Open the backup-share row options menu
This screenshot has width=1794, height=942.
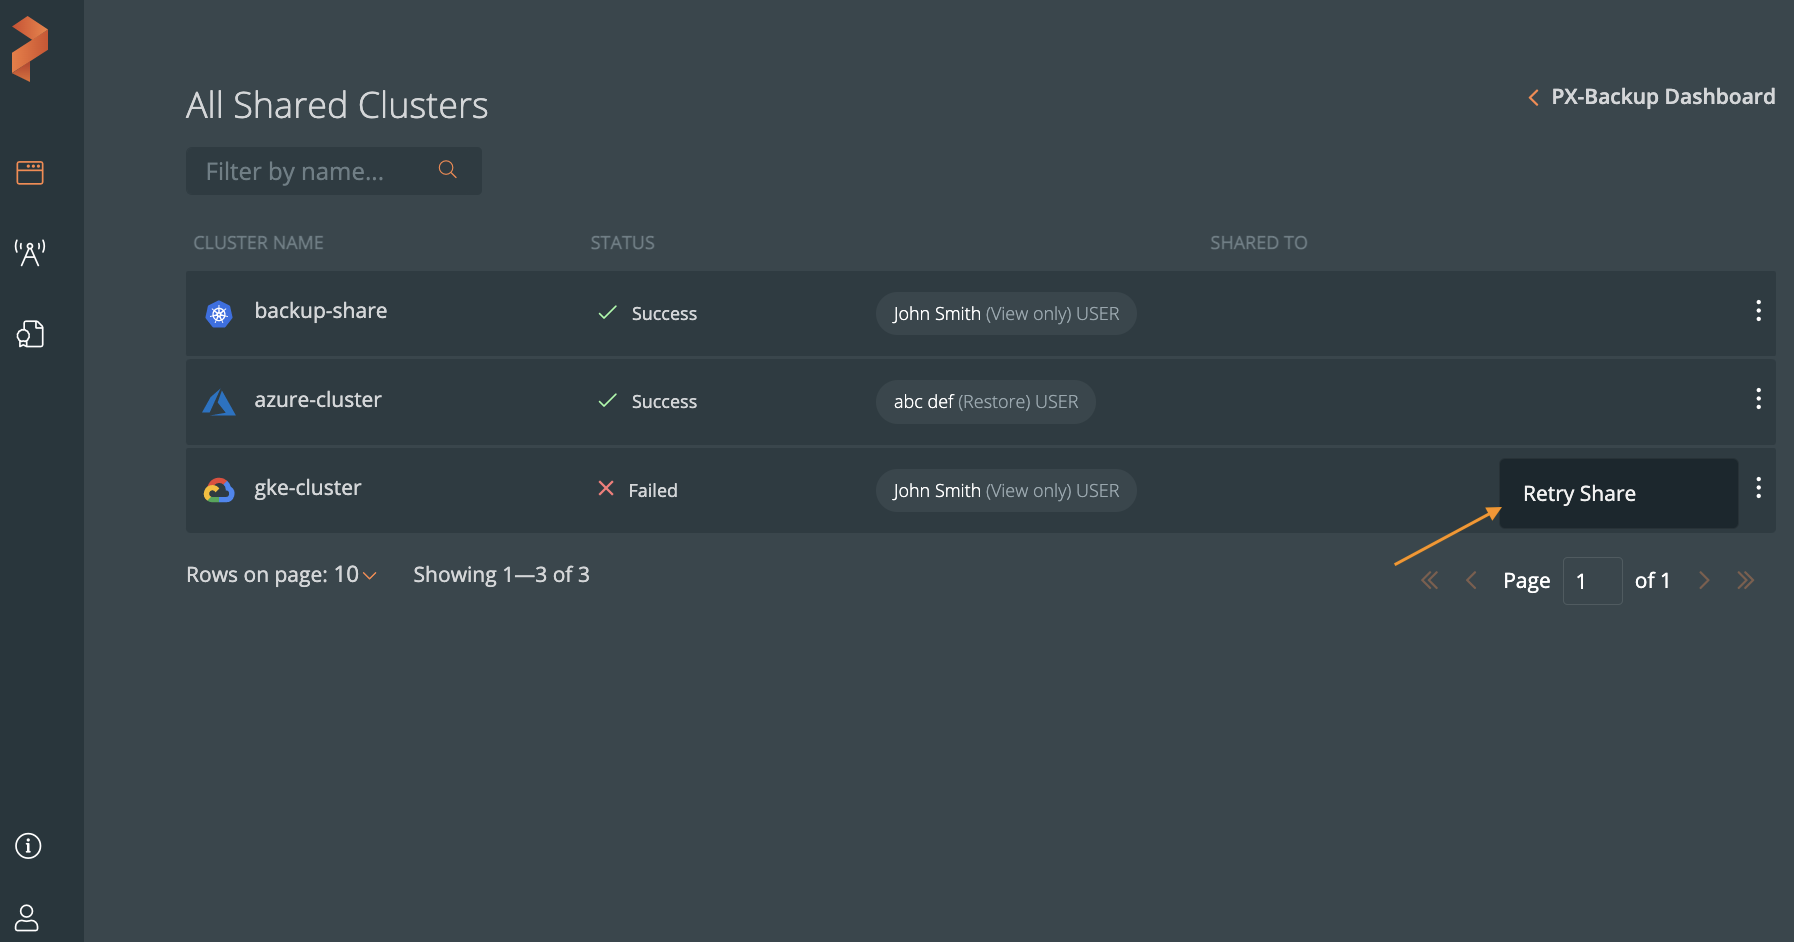(x=1758, y=311)
